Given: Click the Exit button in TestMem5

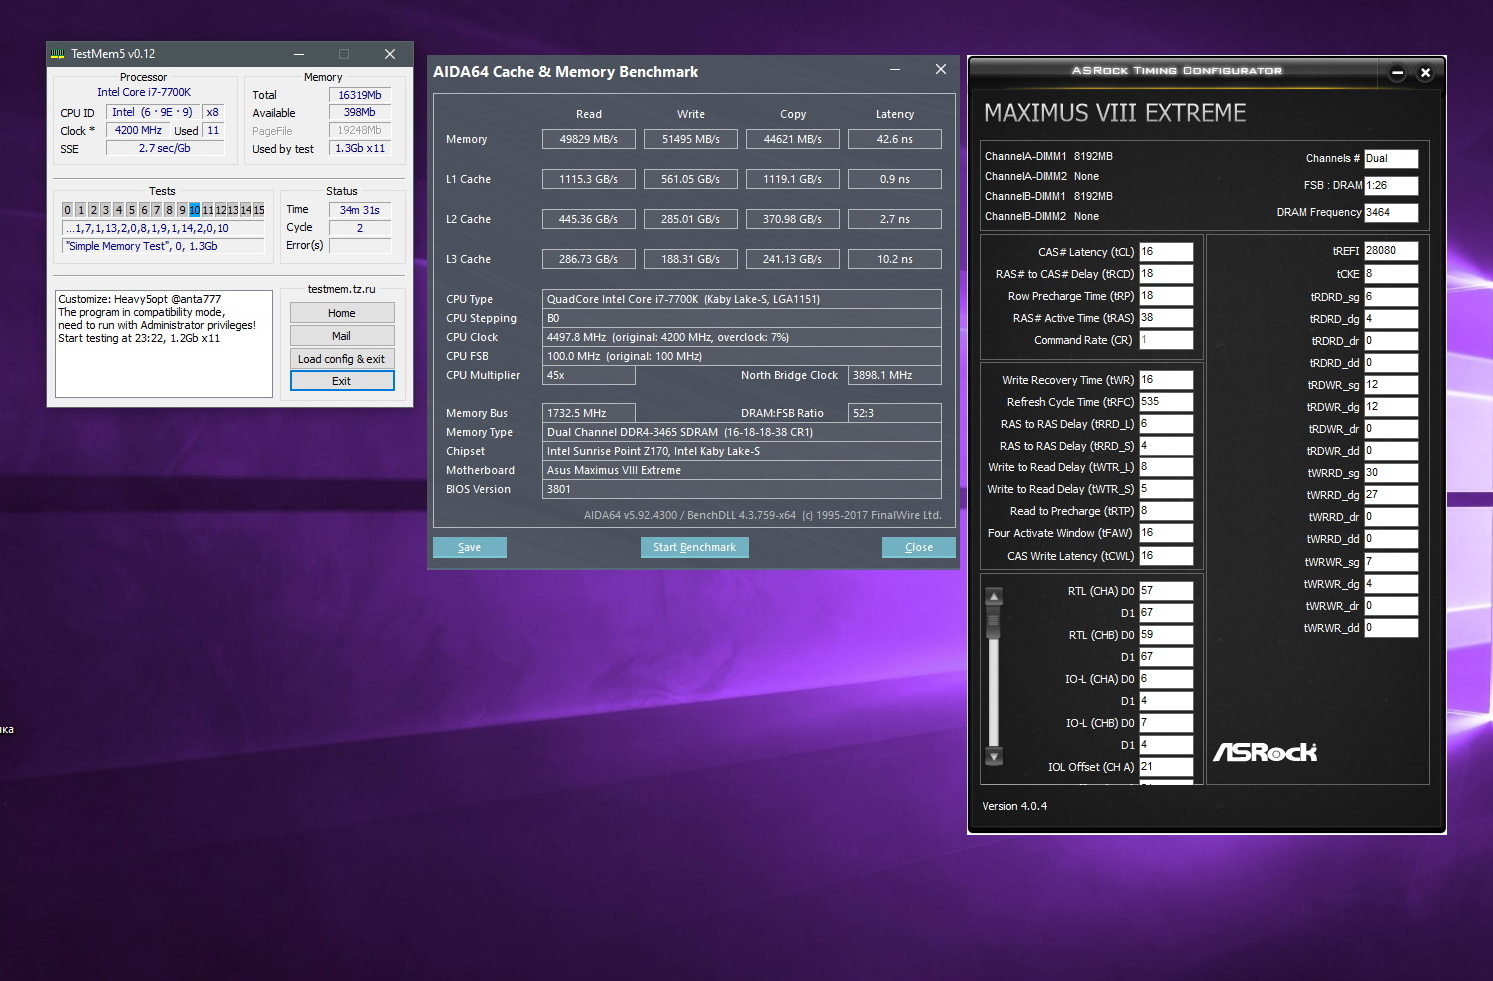Looking at the screenshot, I should [342, 381].
